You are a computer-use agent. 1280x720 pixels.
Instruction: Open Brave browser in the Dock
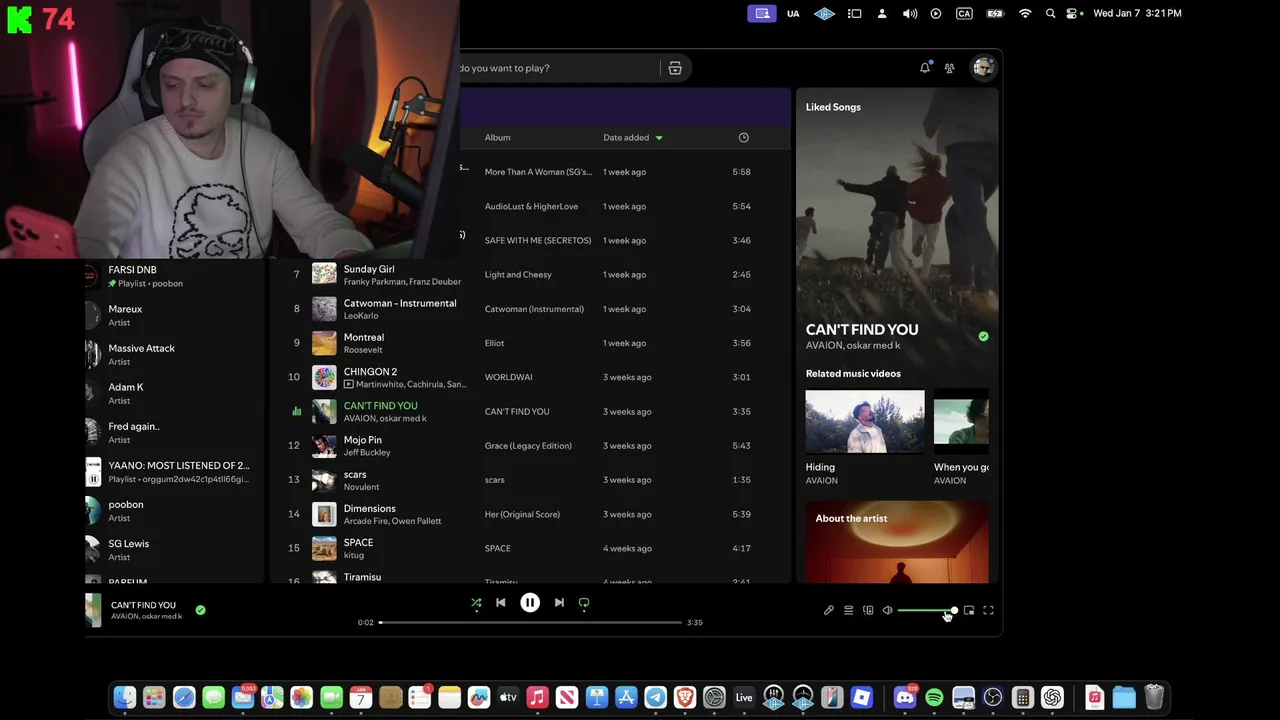pos(685,697)
